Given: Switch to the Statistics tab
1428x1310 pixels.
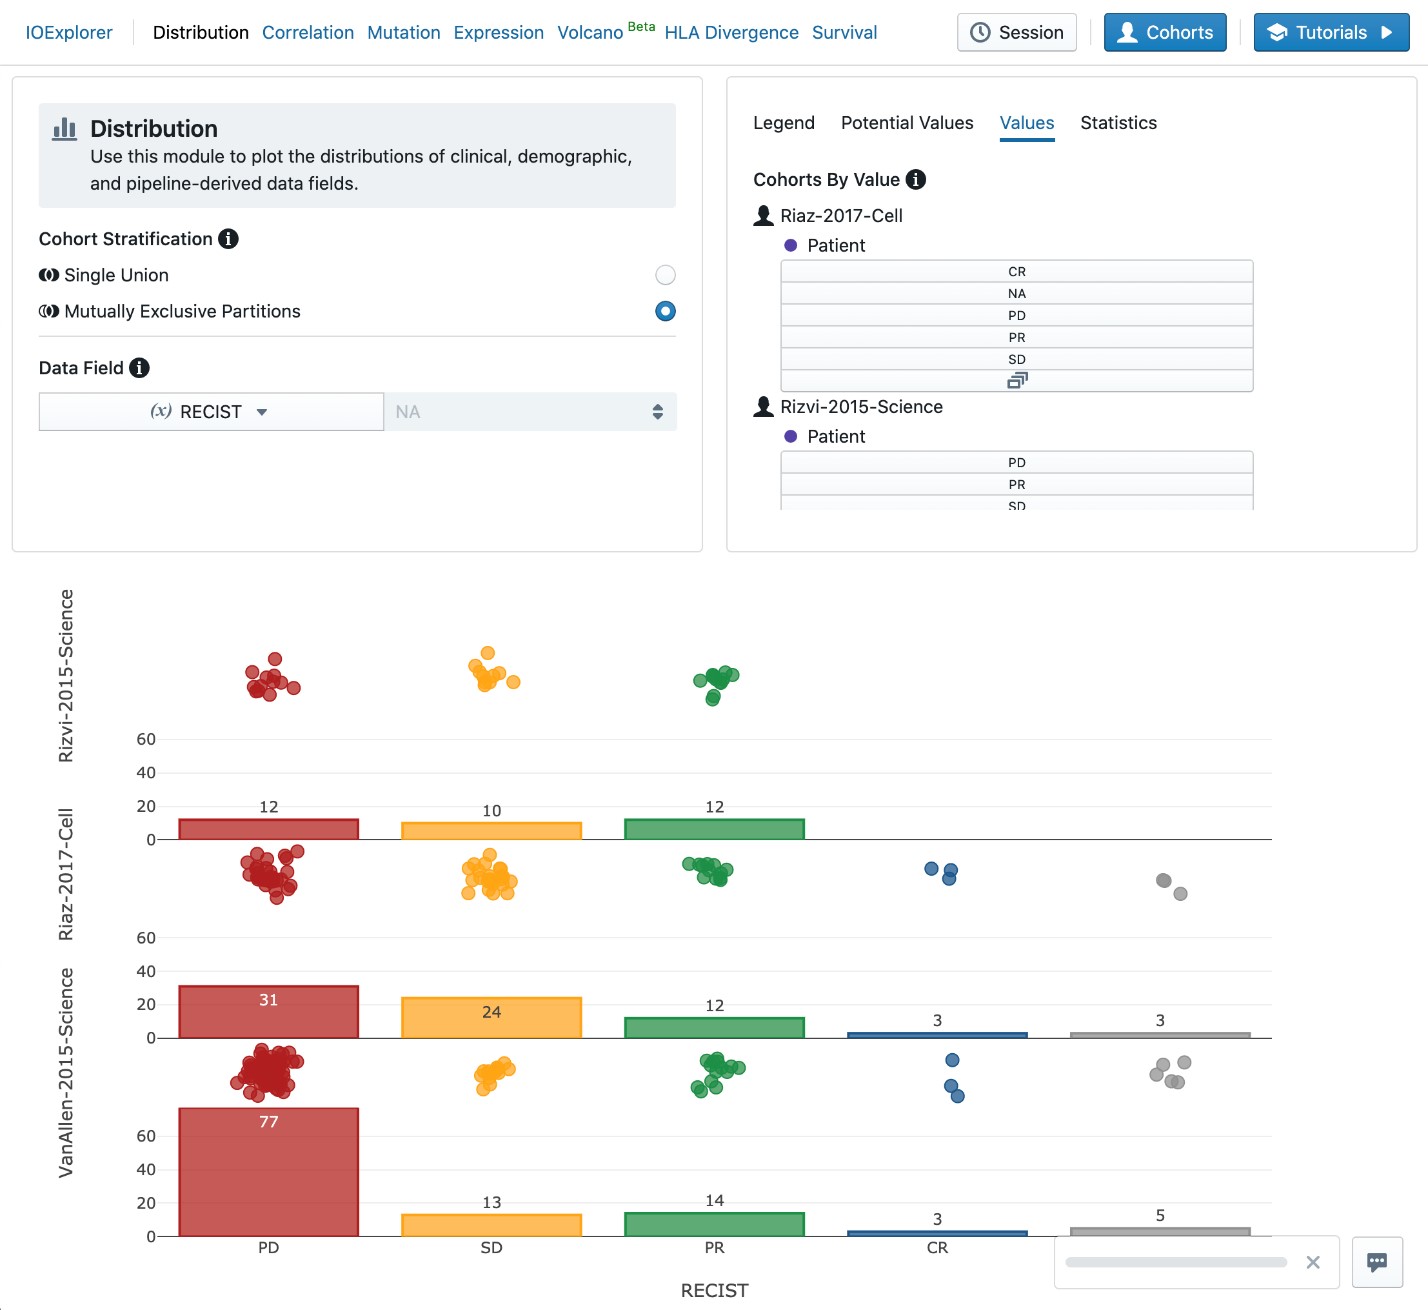Looking at the screenshot, I should click(x=1118, y=123).
